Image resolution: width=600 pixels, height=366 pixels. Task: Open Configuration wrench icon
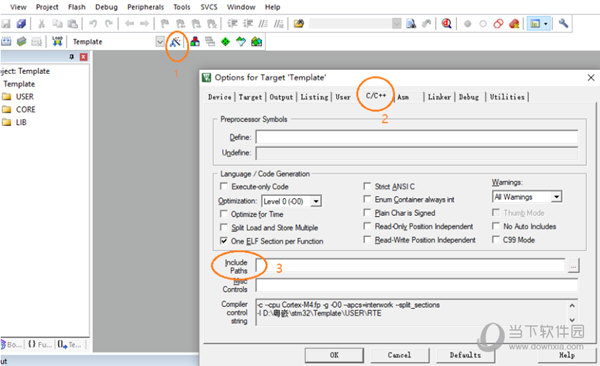563,23
